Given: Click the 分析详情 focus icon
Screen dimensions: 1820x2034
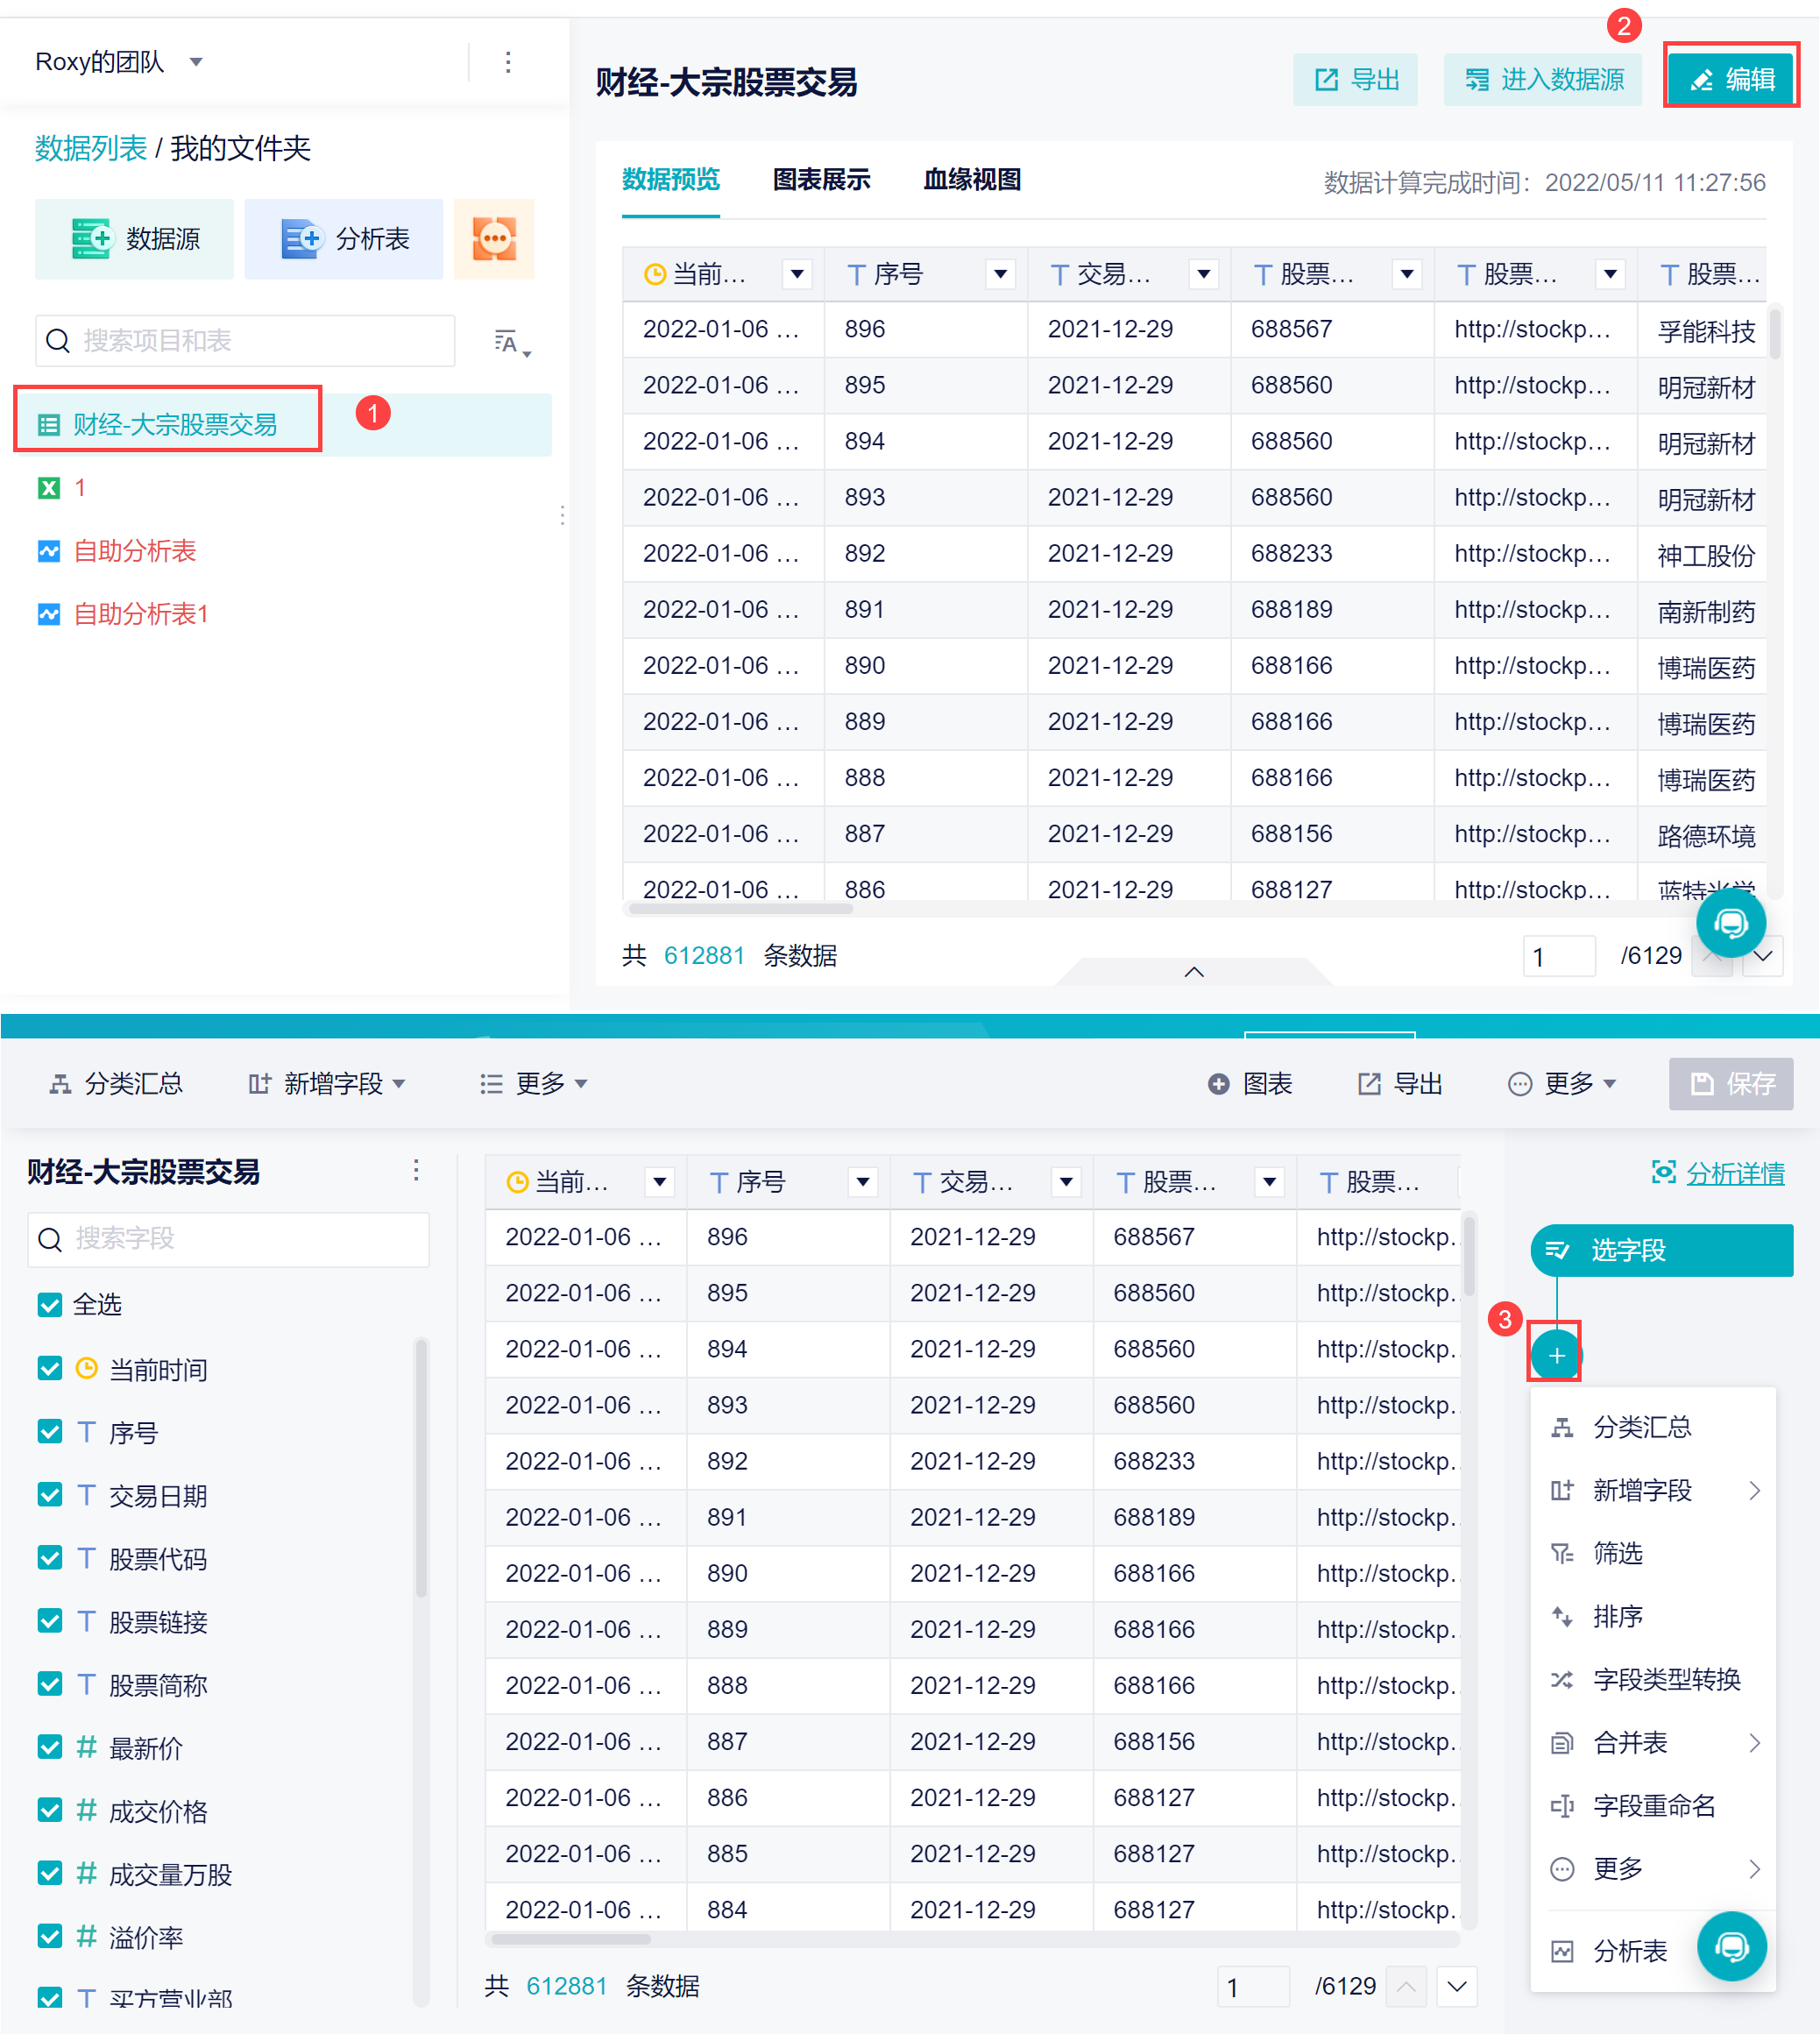Looking at the screenshot, I should pos(1663,1172).
